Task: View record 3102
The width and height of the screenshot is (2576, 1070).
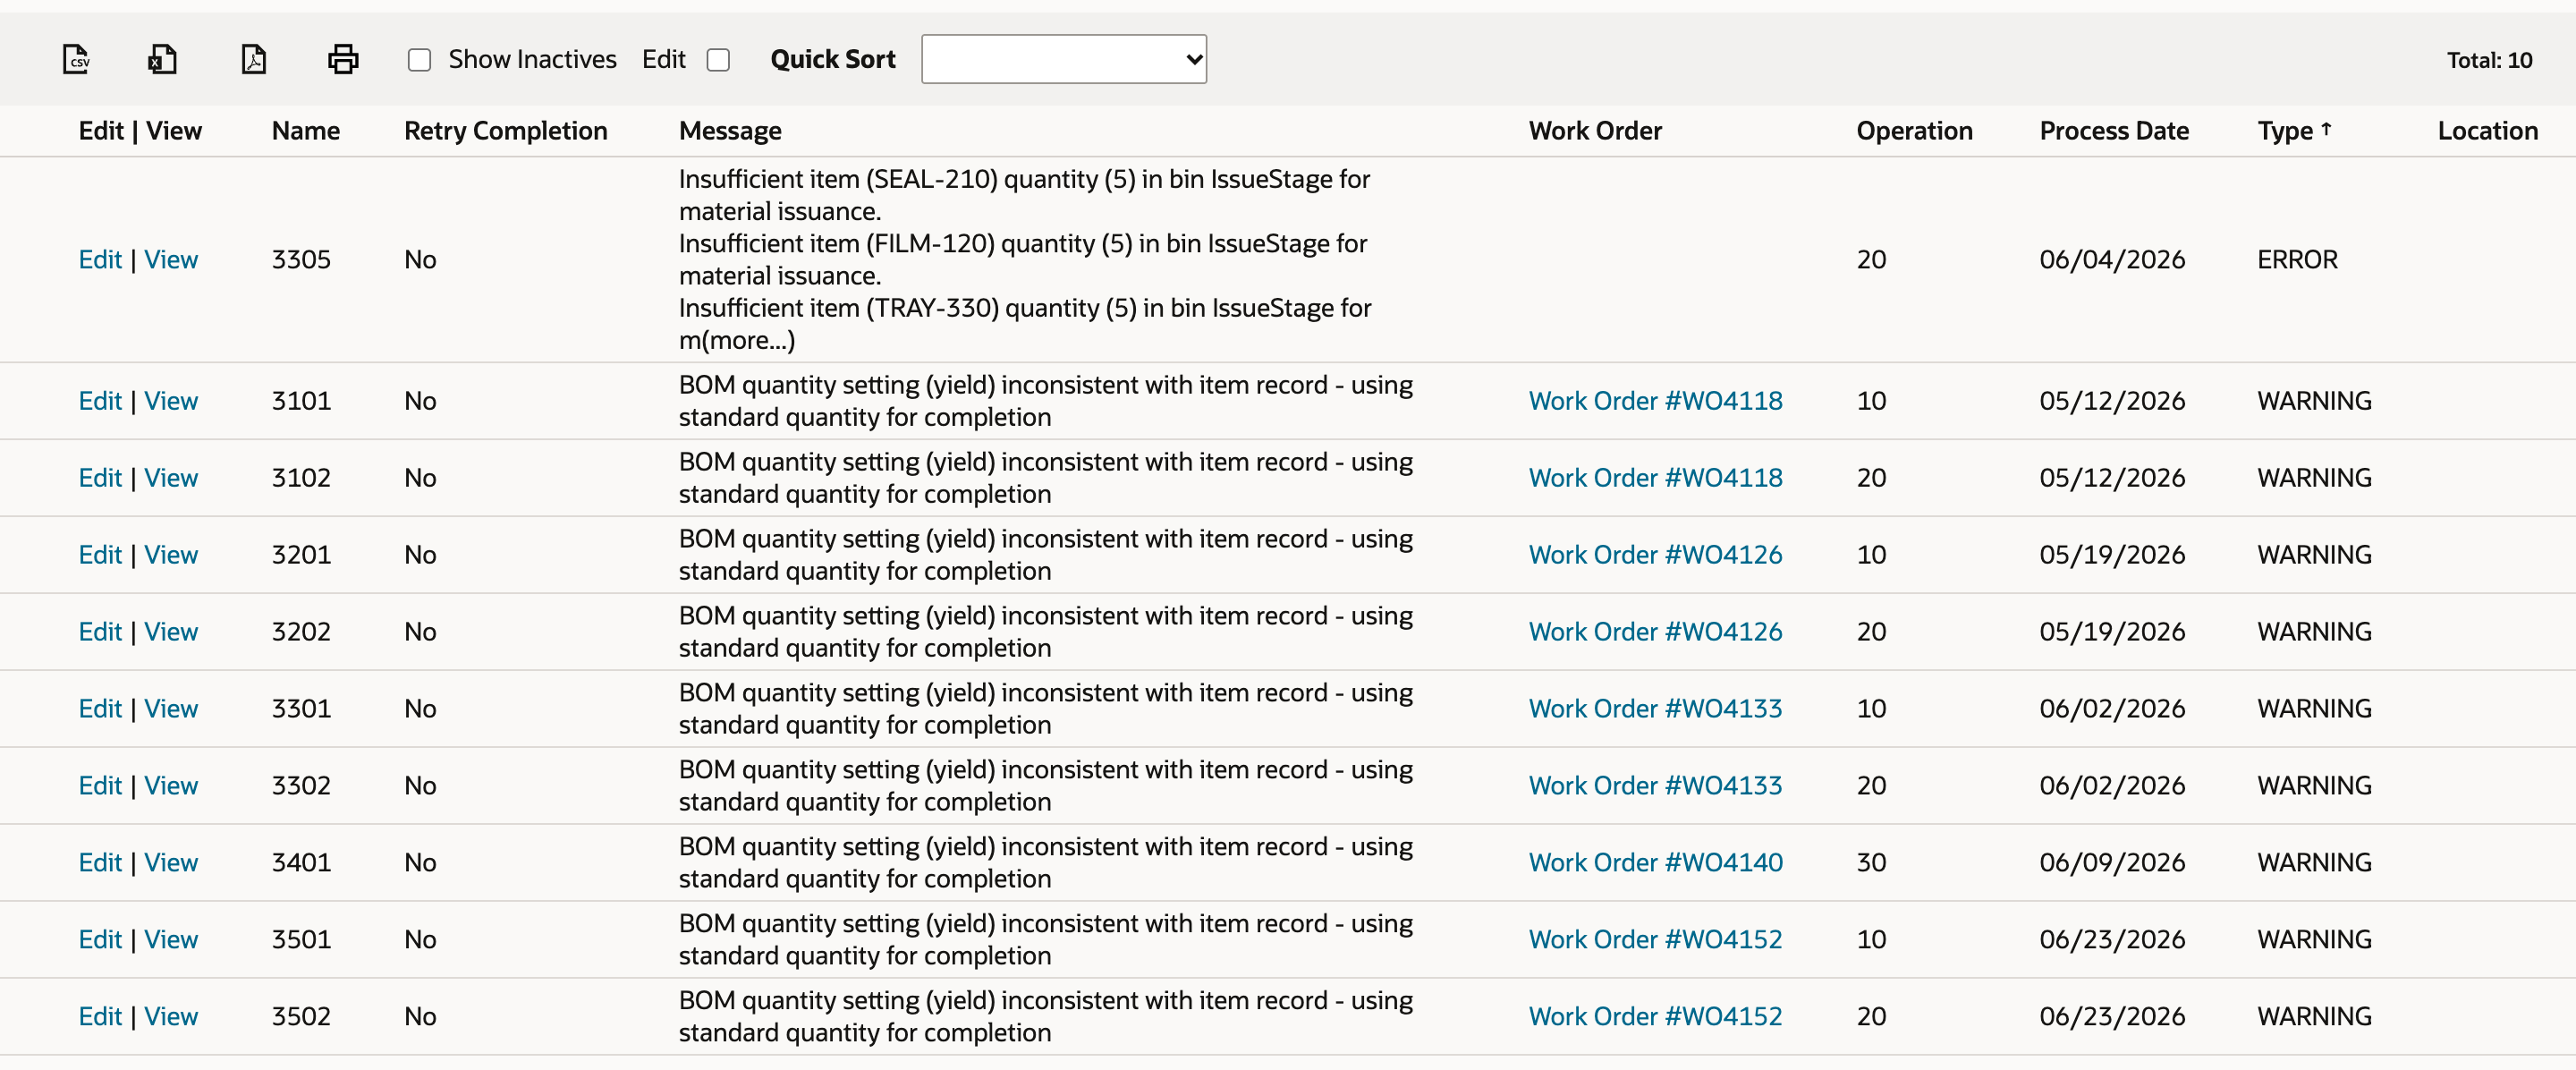Action: click(x=171, y=478)
